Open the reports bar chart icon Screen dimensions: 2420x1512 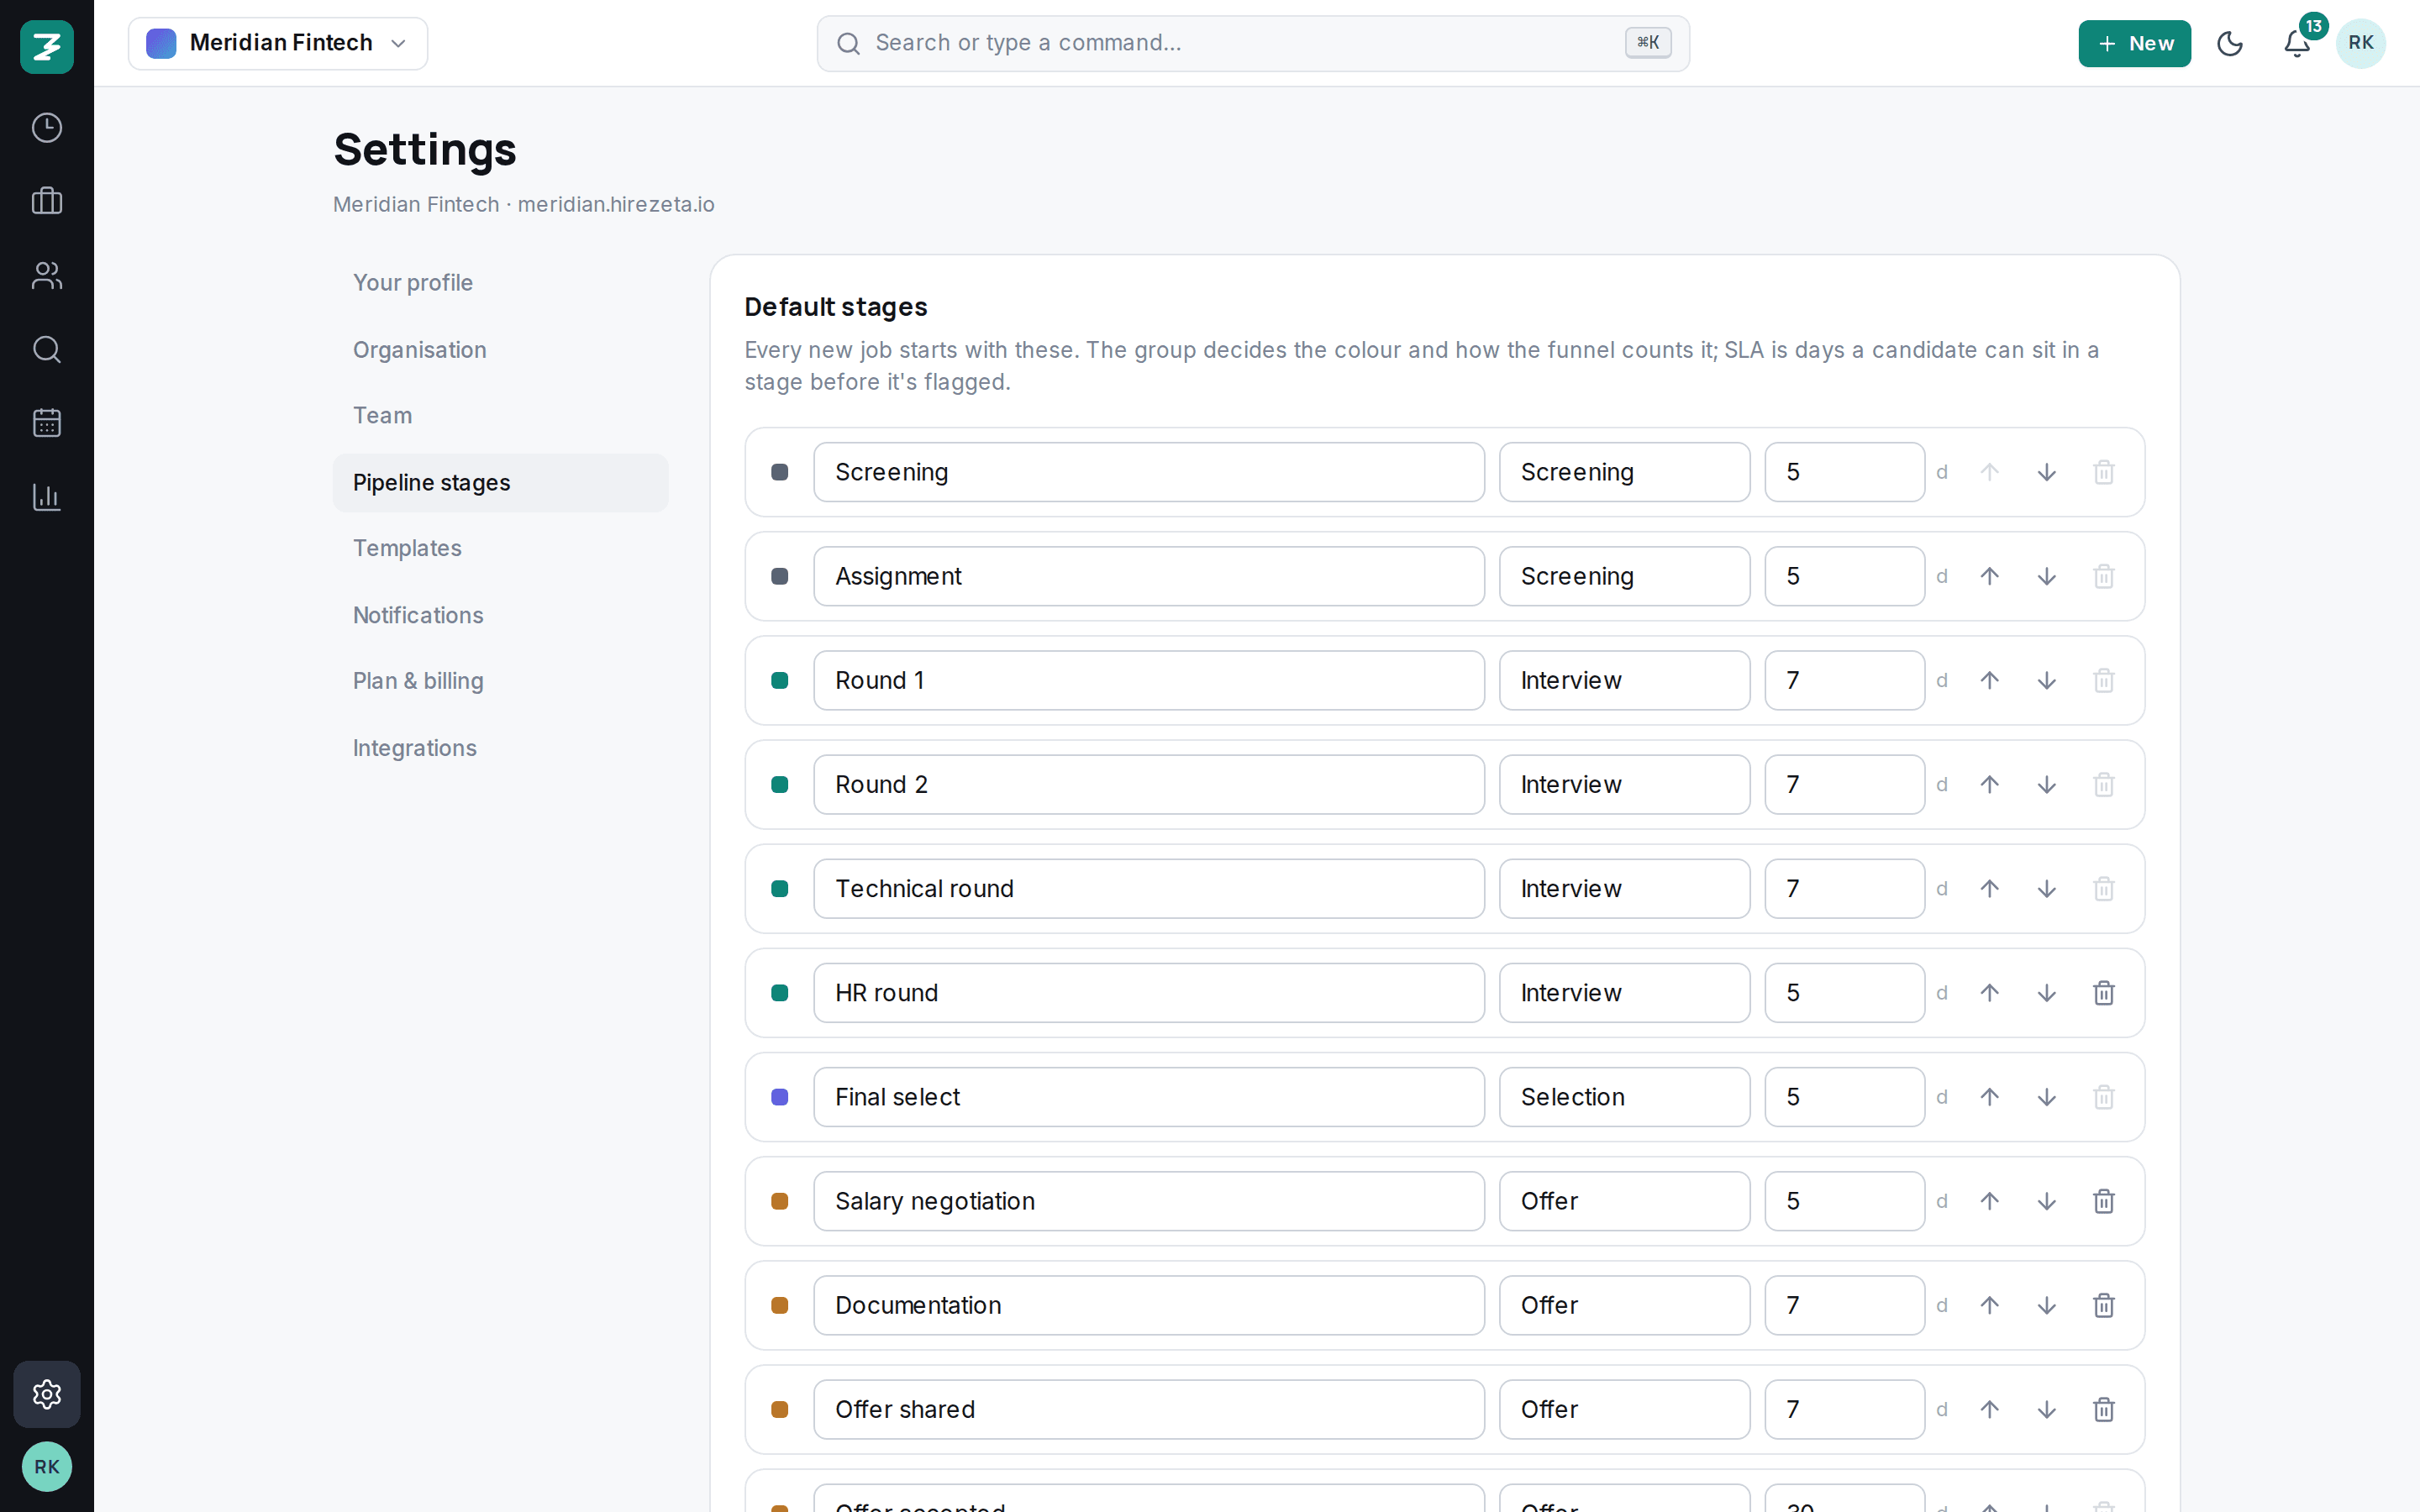click(47, 497)
